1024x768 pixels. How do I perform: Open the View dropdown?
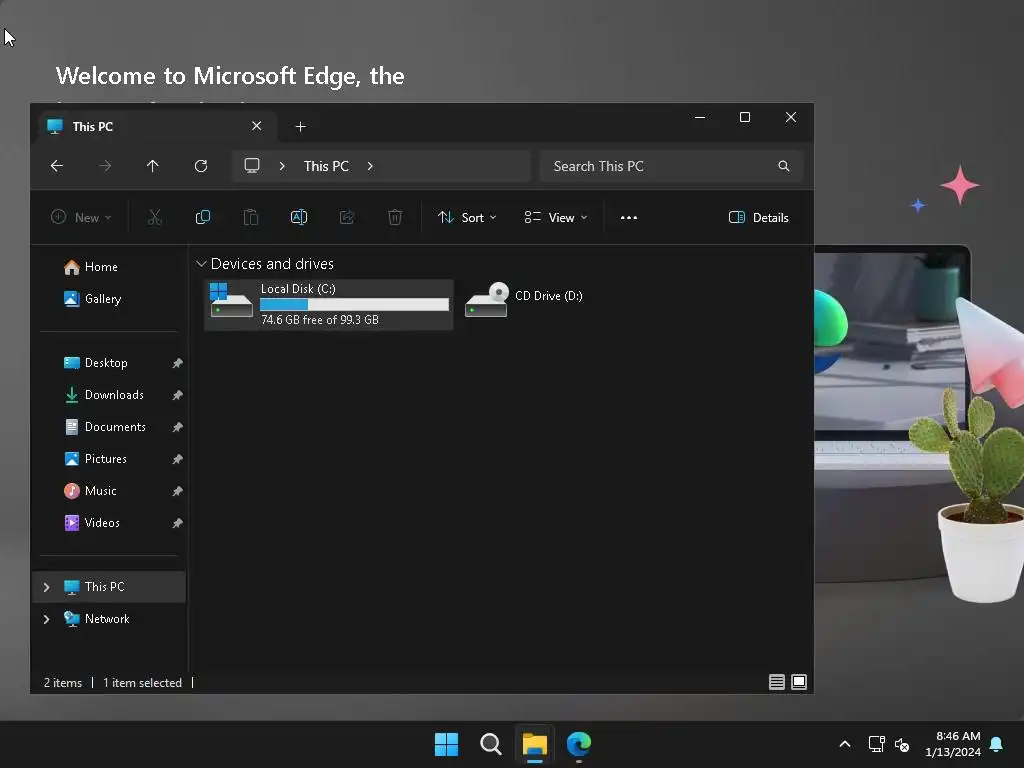[x=556, y=217]
